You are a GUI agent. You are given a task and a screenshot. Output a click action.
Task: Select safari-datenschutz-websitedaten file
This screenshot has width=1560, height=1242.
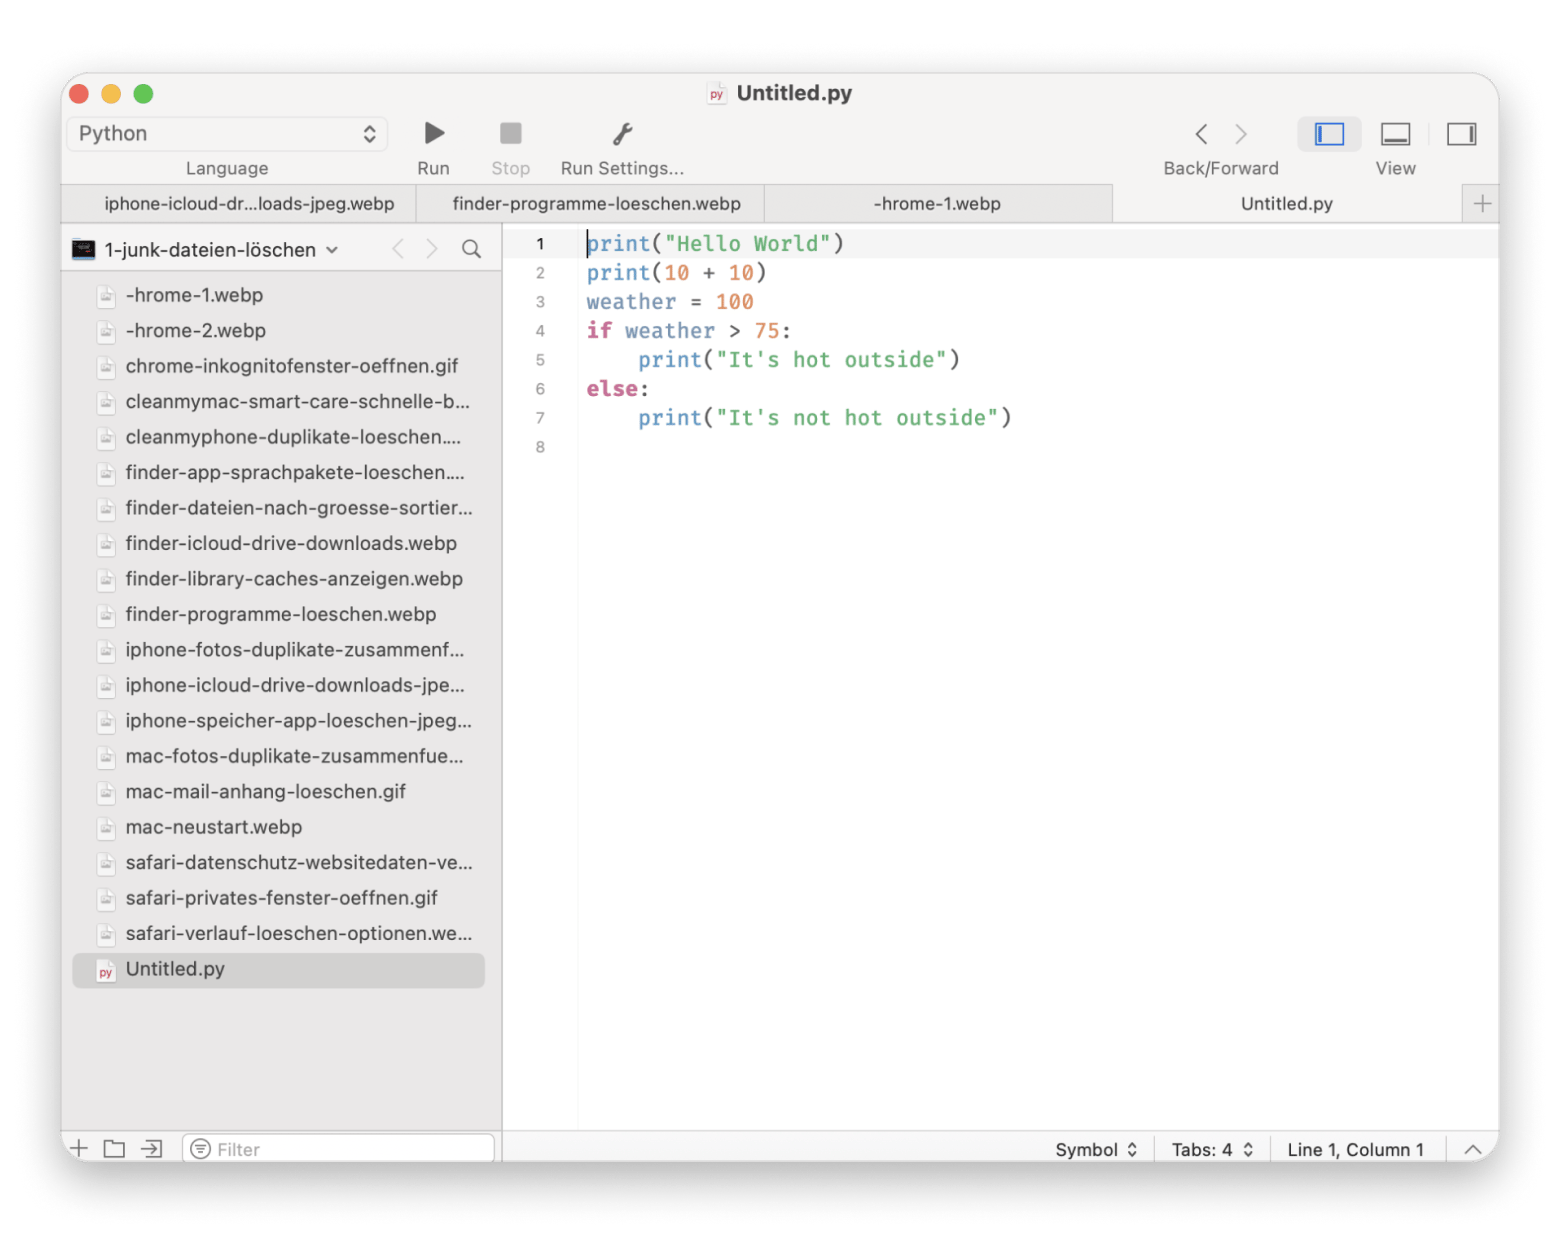click(279, 863)
